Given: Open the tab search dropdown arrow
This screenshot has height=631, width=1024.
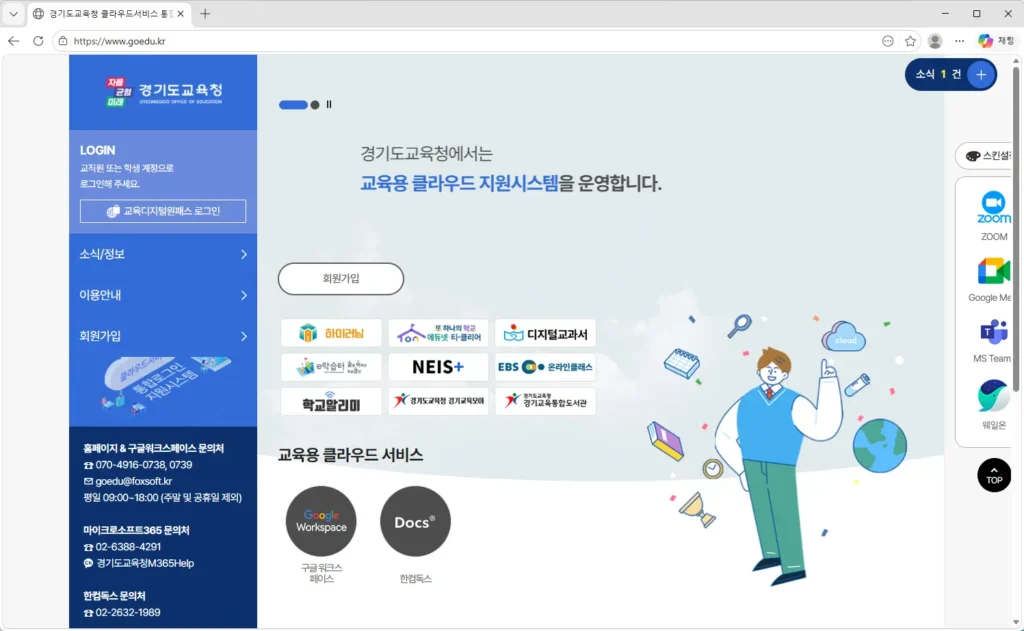Looking at the screenshot, I should tap(13, 14).
